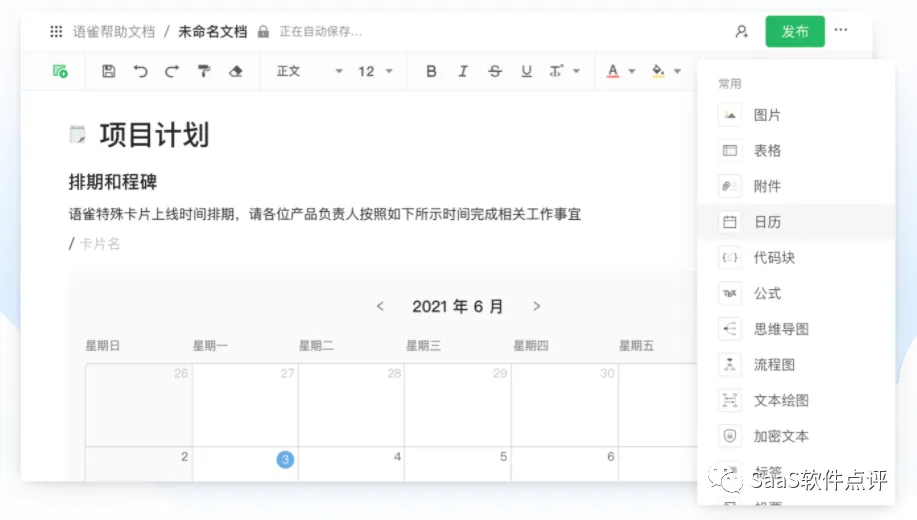Click the 排期和里程碑 heading

113,182
